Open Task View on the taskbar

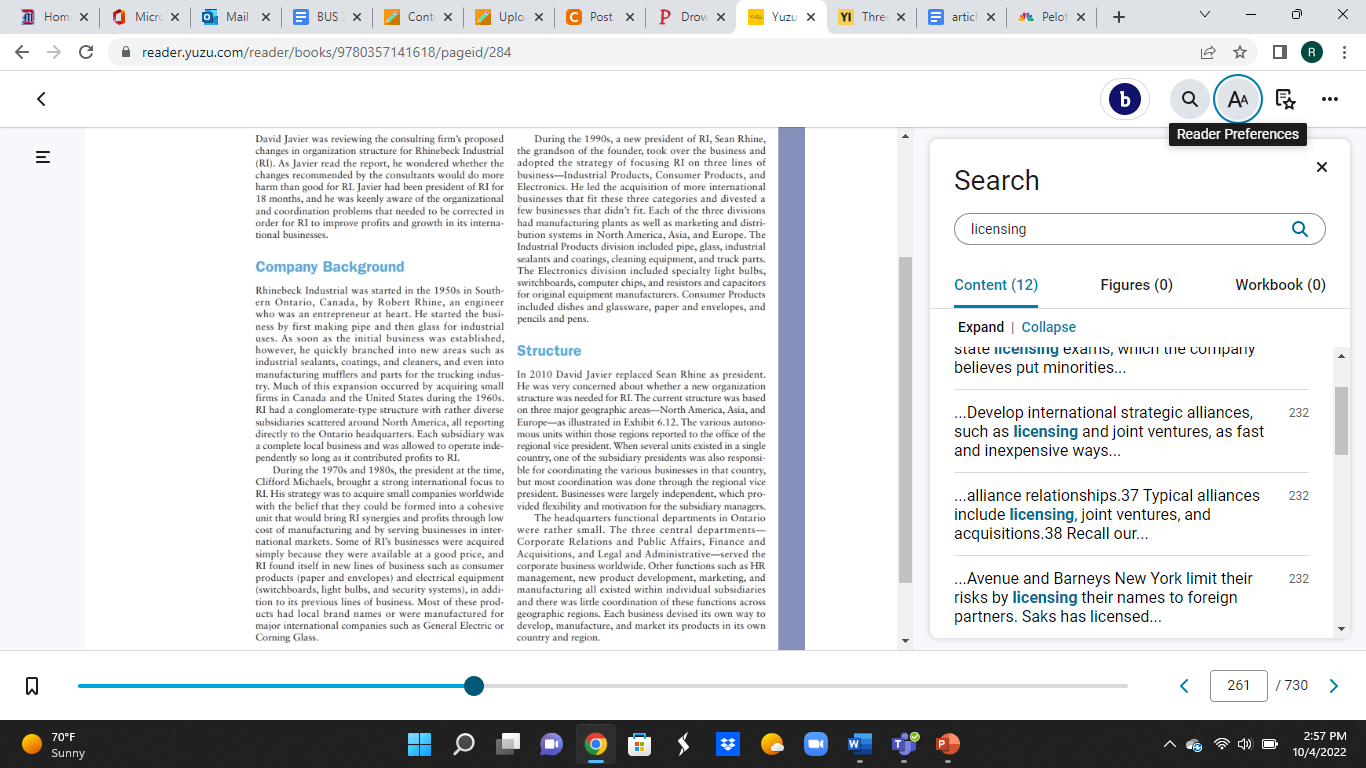pyautogui.click(x=508, y=744)
